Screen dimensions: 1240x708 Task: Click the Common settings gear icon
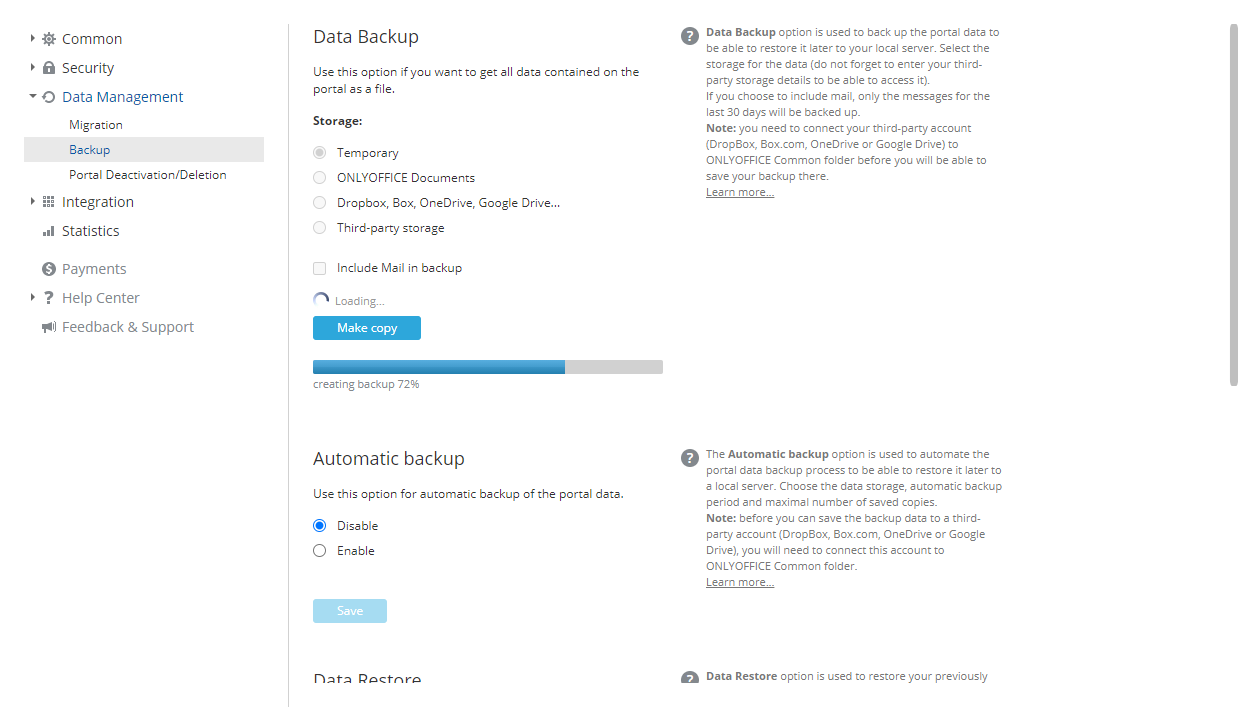(47, 38)
